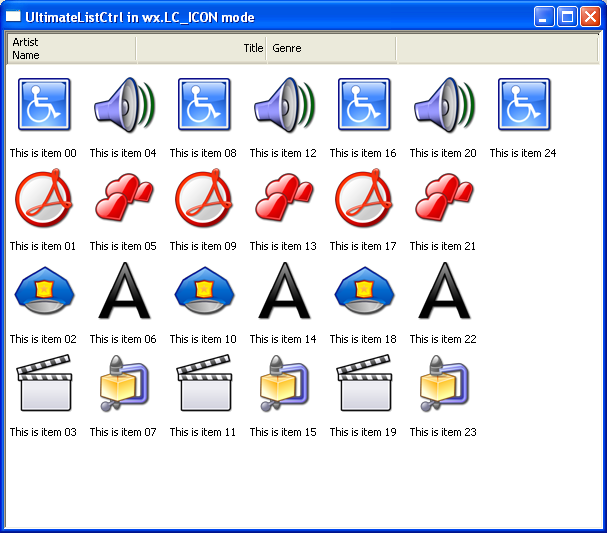Select the label 'This is item 12'
Image resolution: width=607 pixels, height=533 pixels.
pyautogui.click(x=283, y=154)
